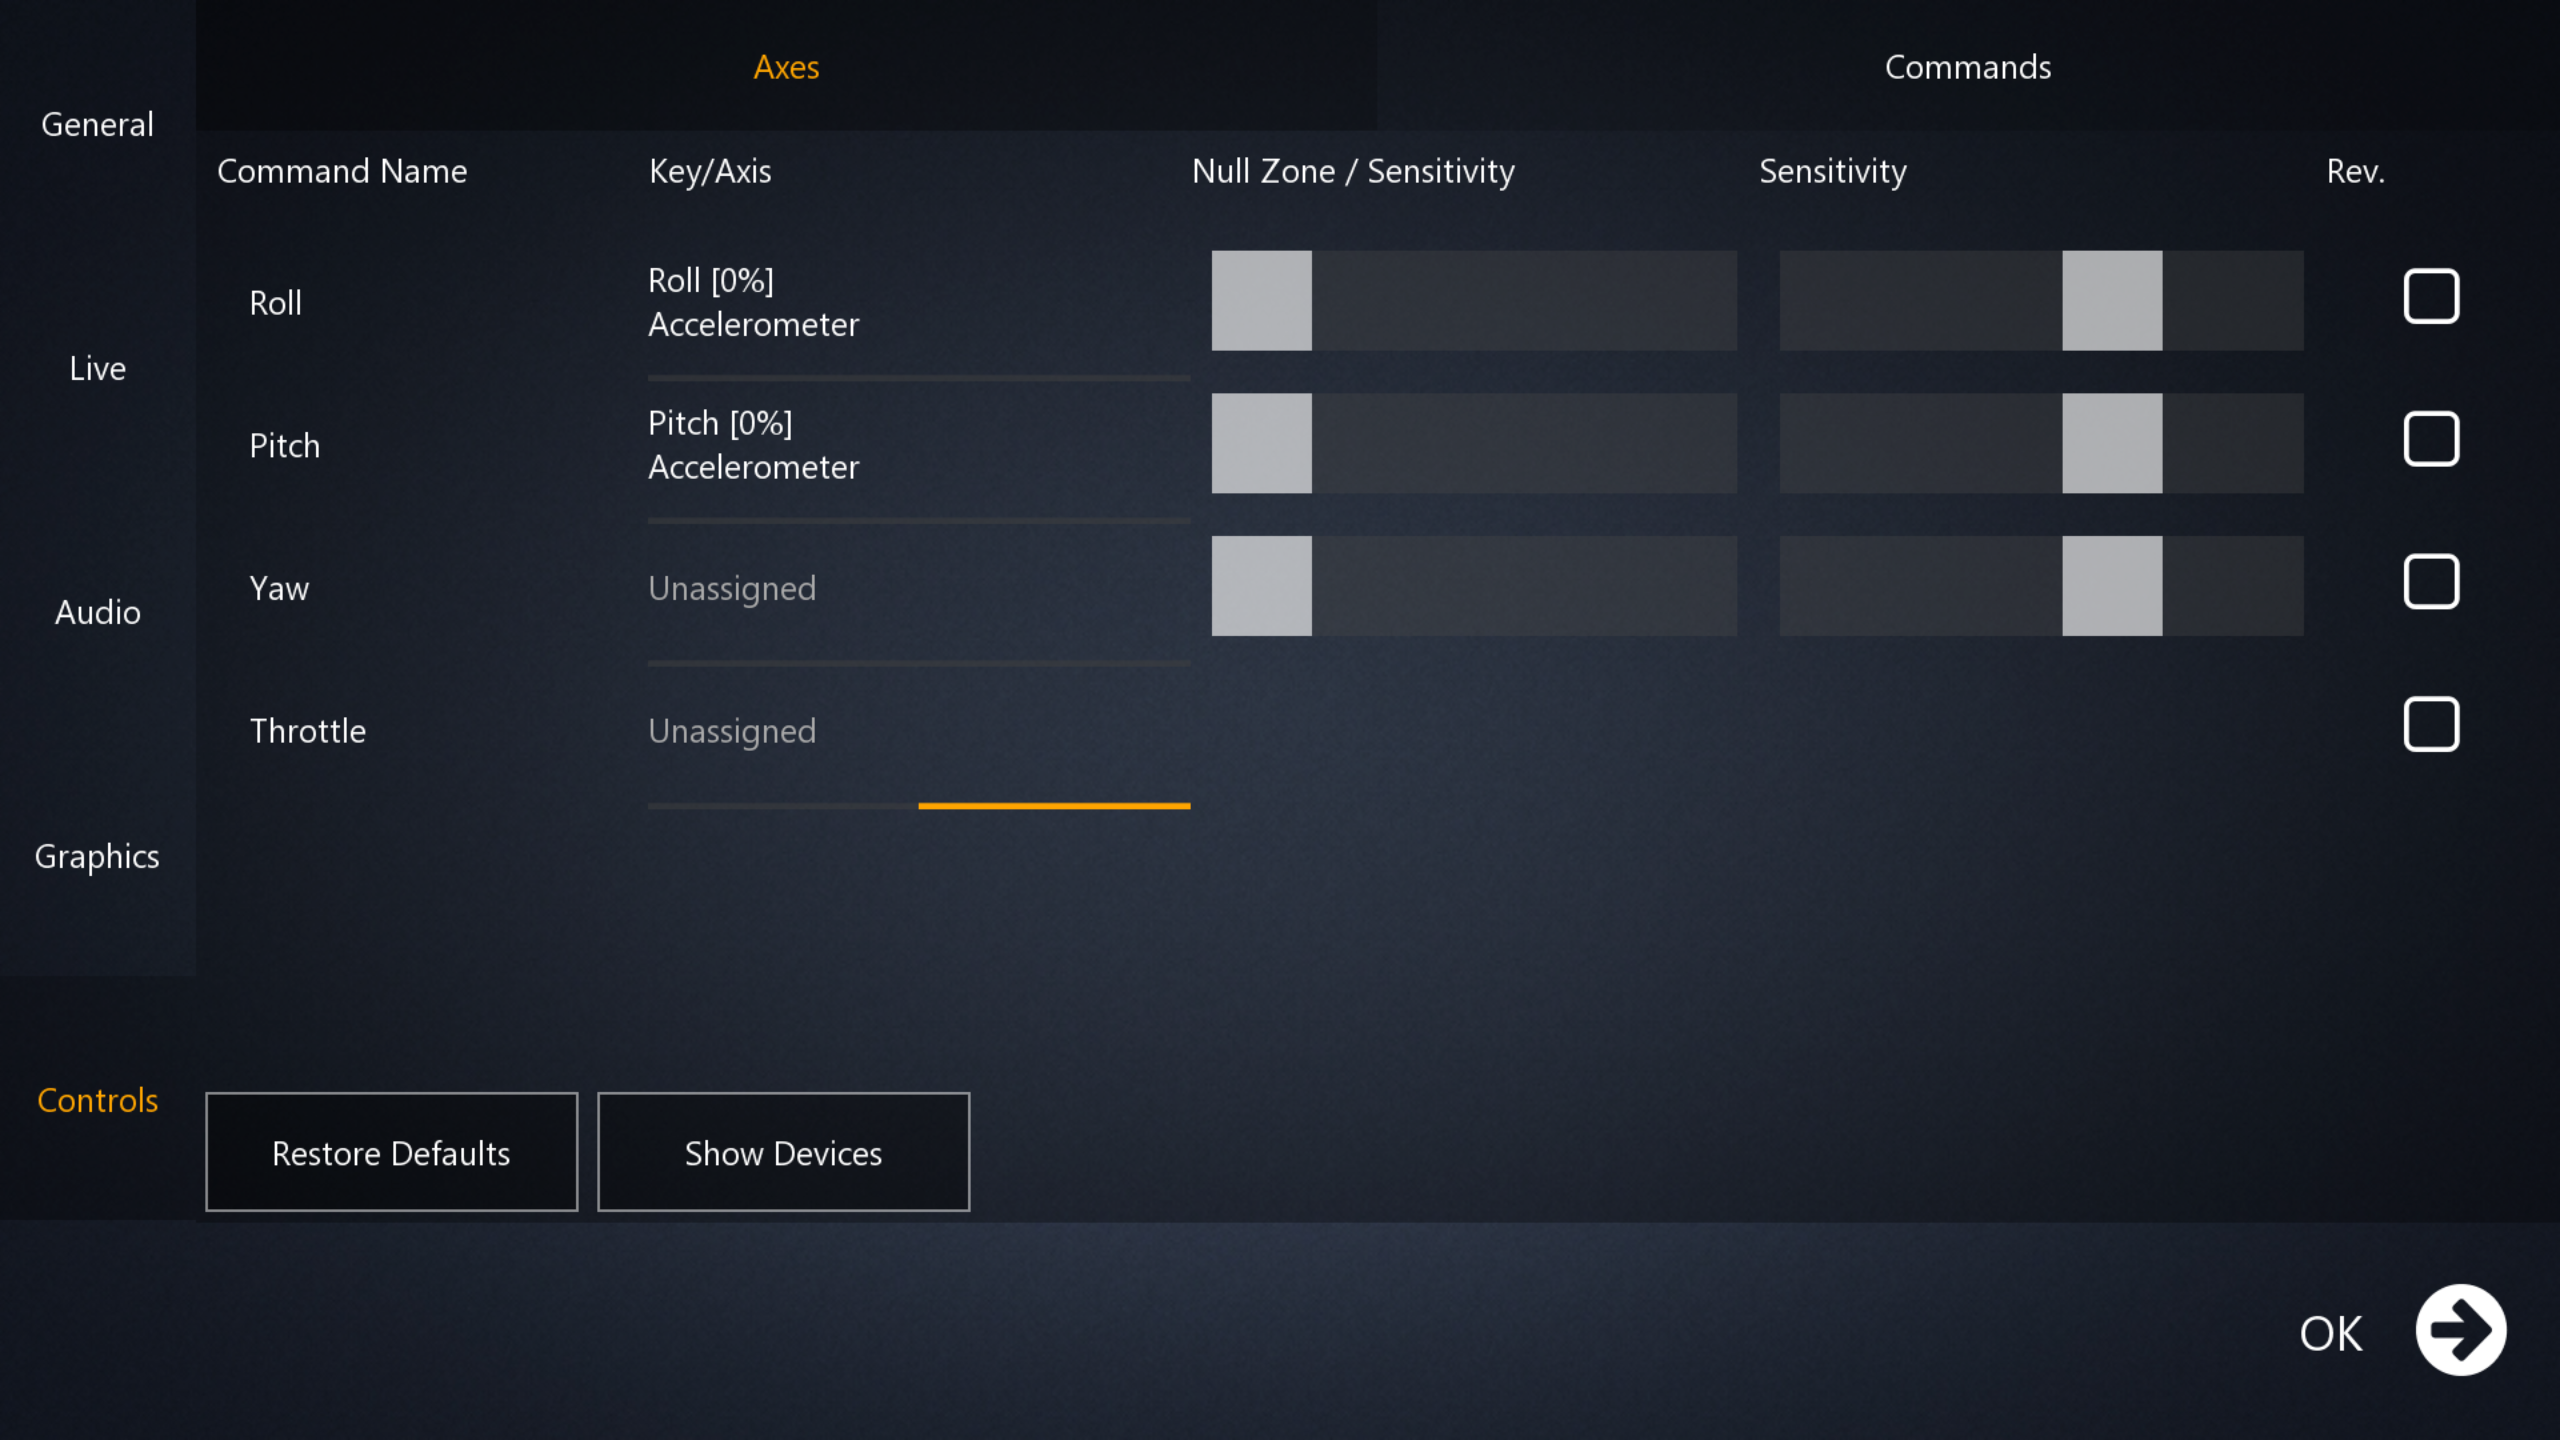
Task: Open Audio settings in sidebar
Action: click(x=97, y=612)
